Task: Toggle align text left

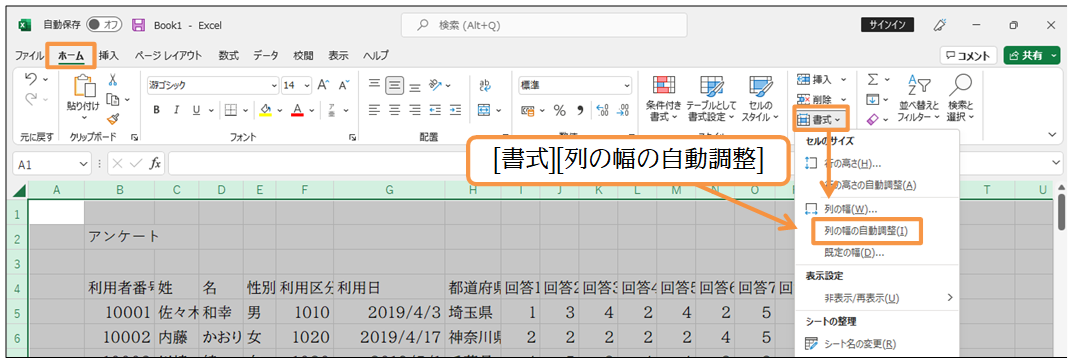Action: [x=374, y=110]
